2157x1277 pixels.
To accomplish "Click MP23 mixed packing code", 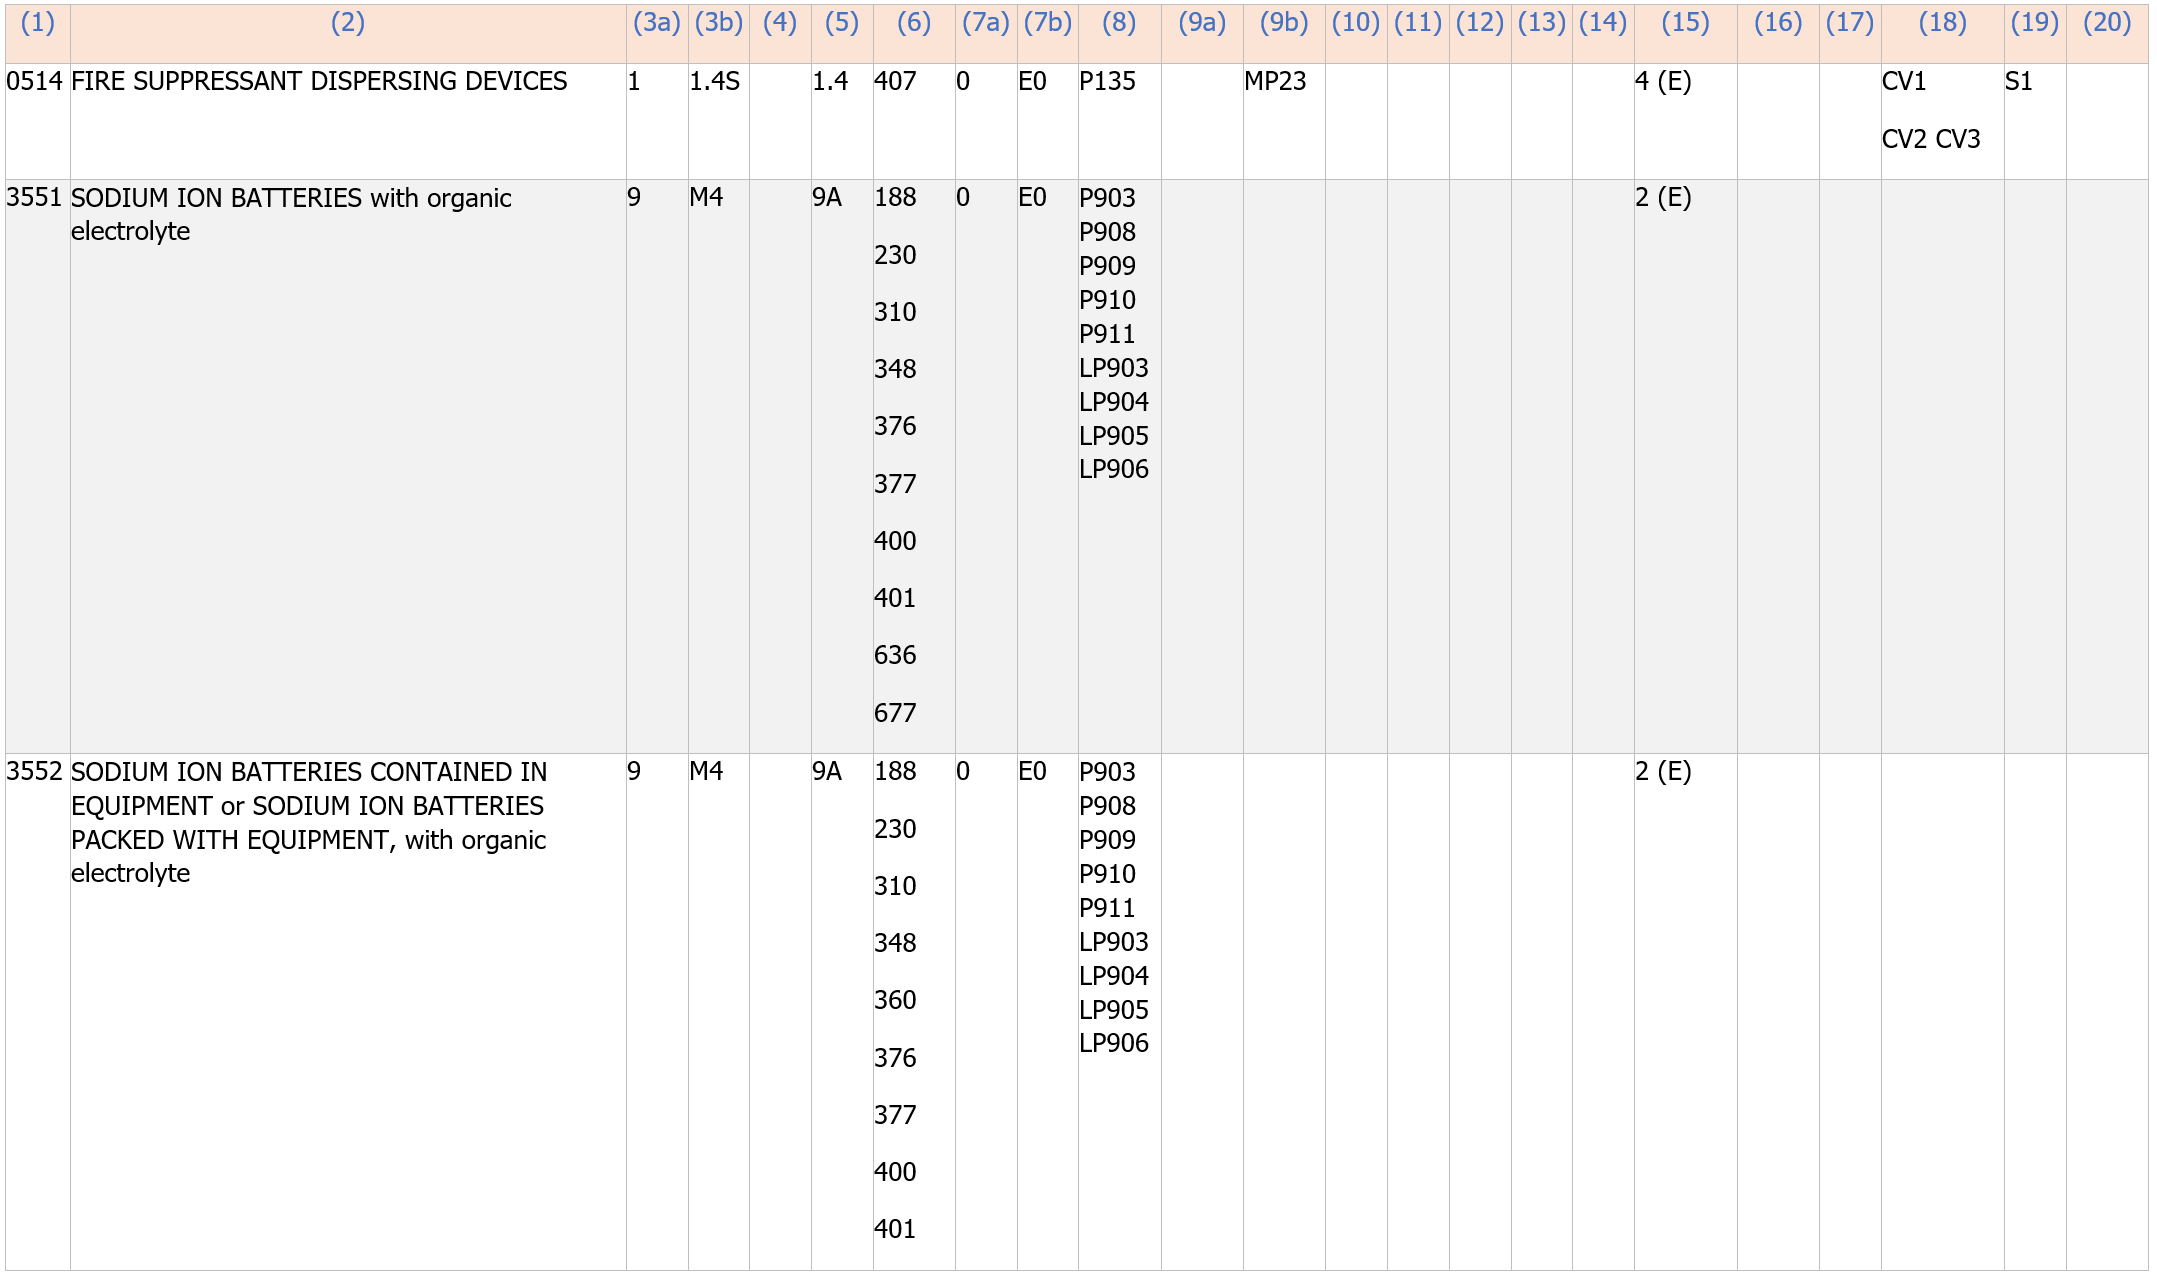I will tap(1274, 82).
